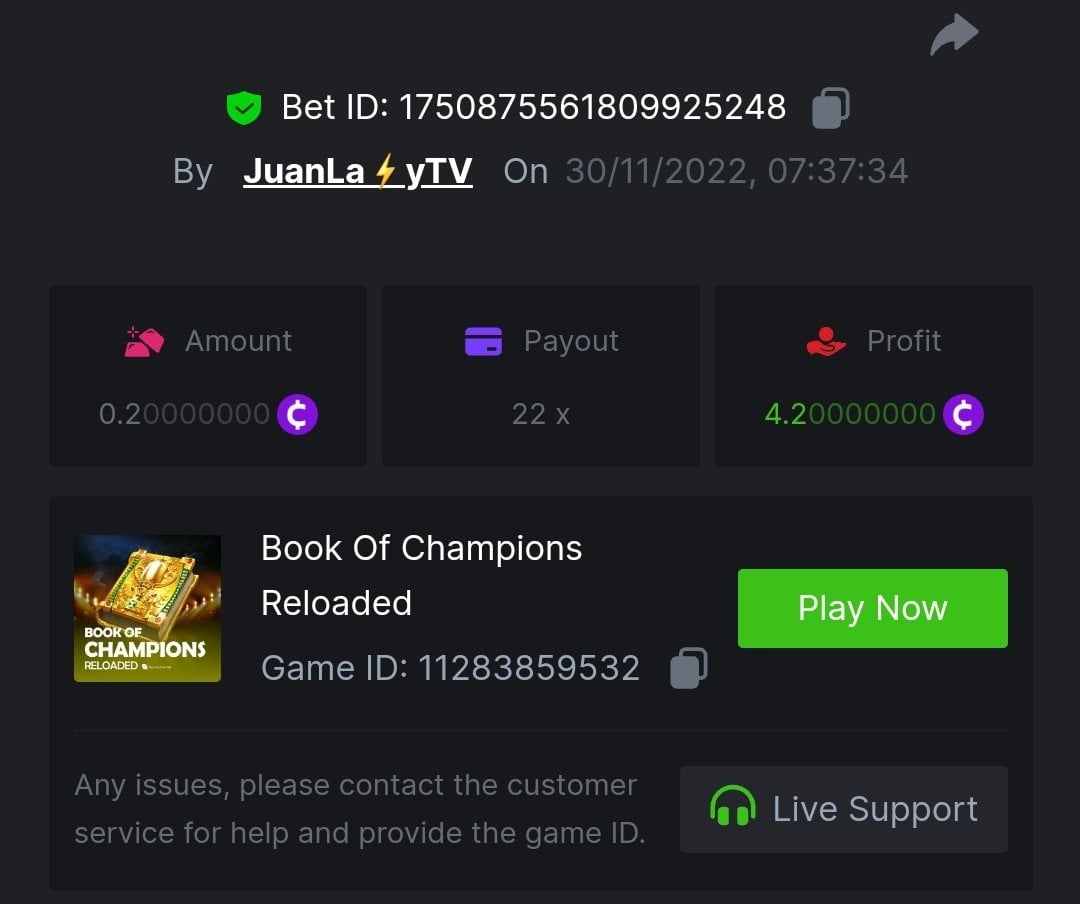Open the Book Of Champions Reloaded thumbnail

coord(147,608)
